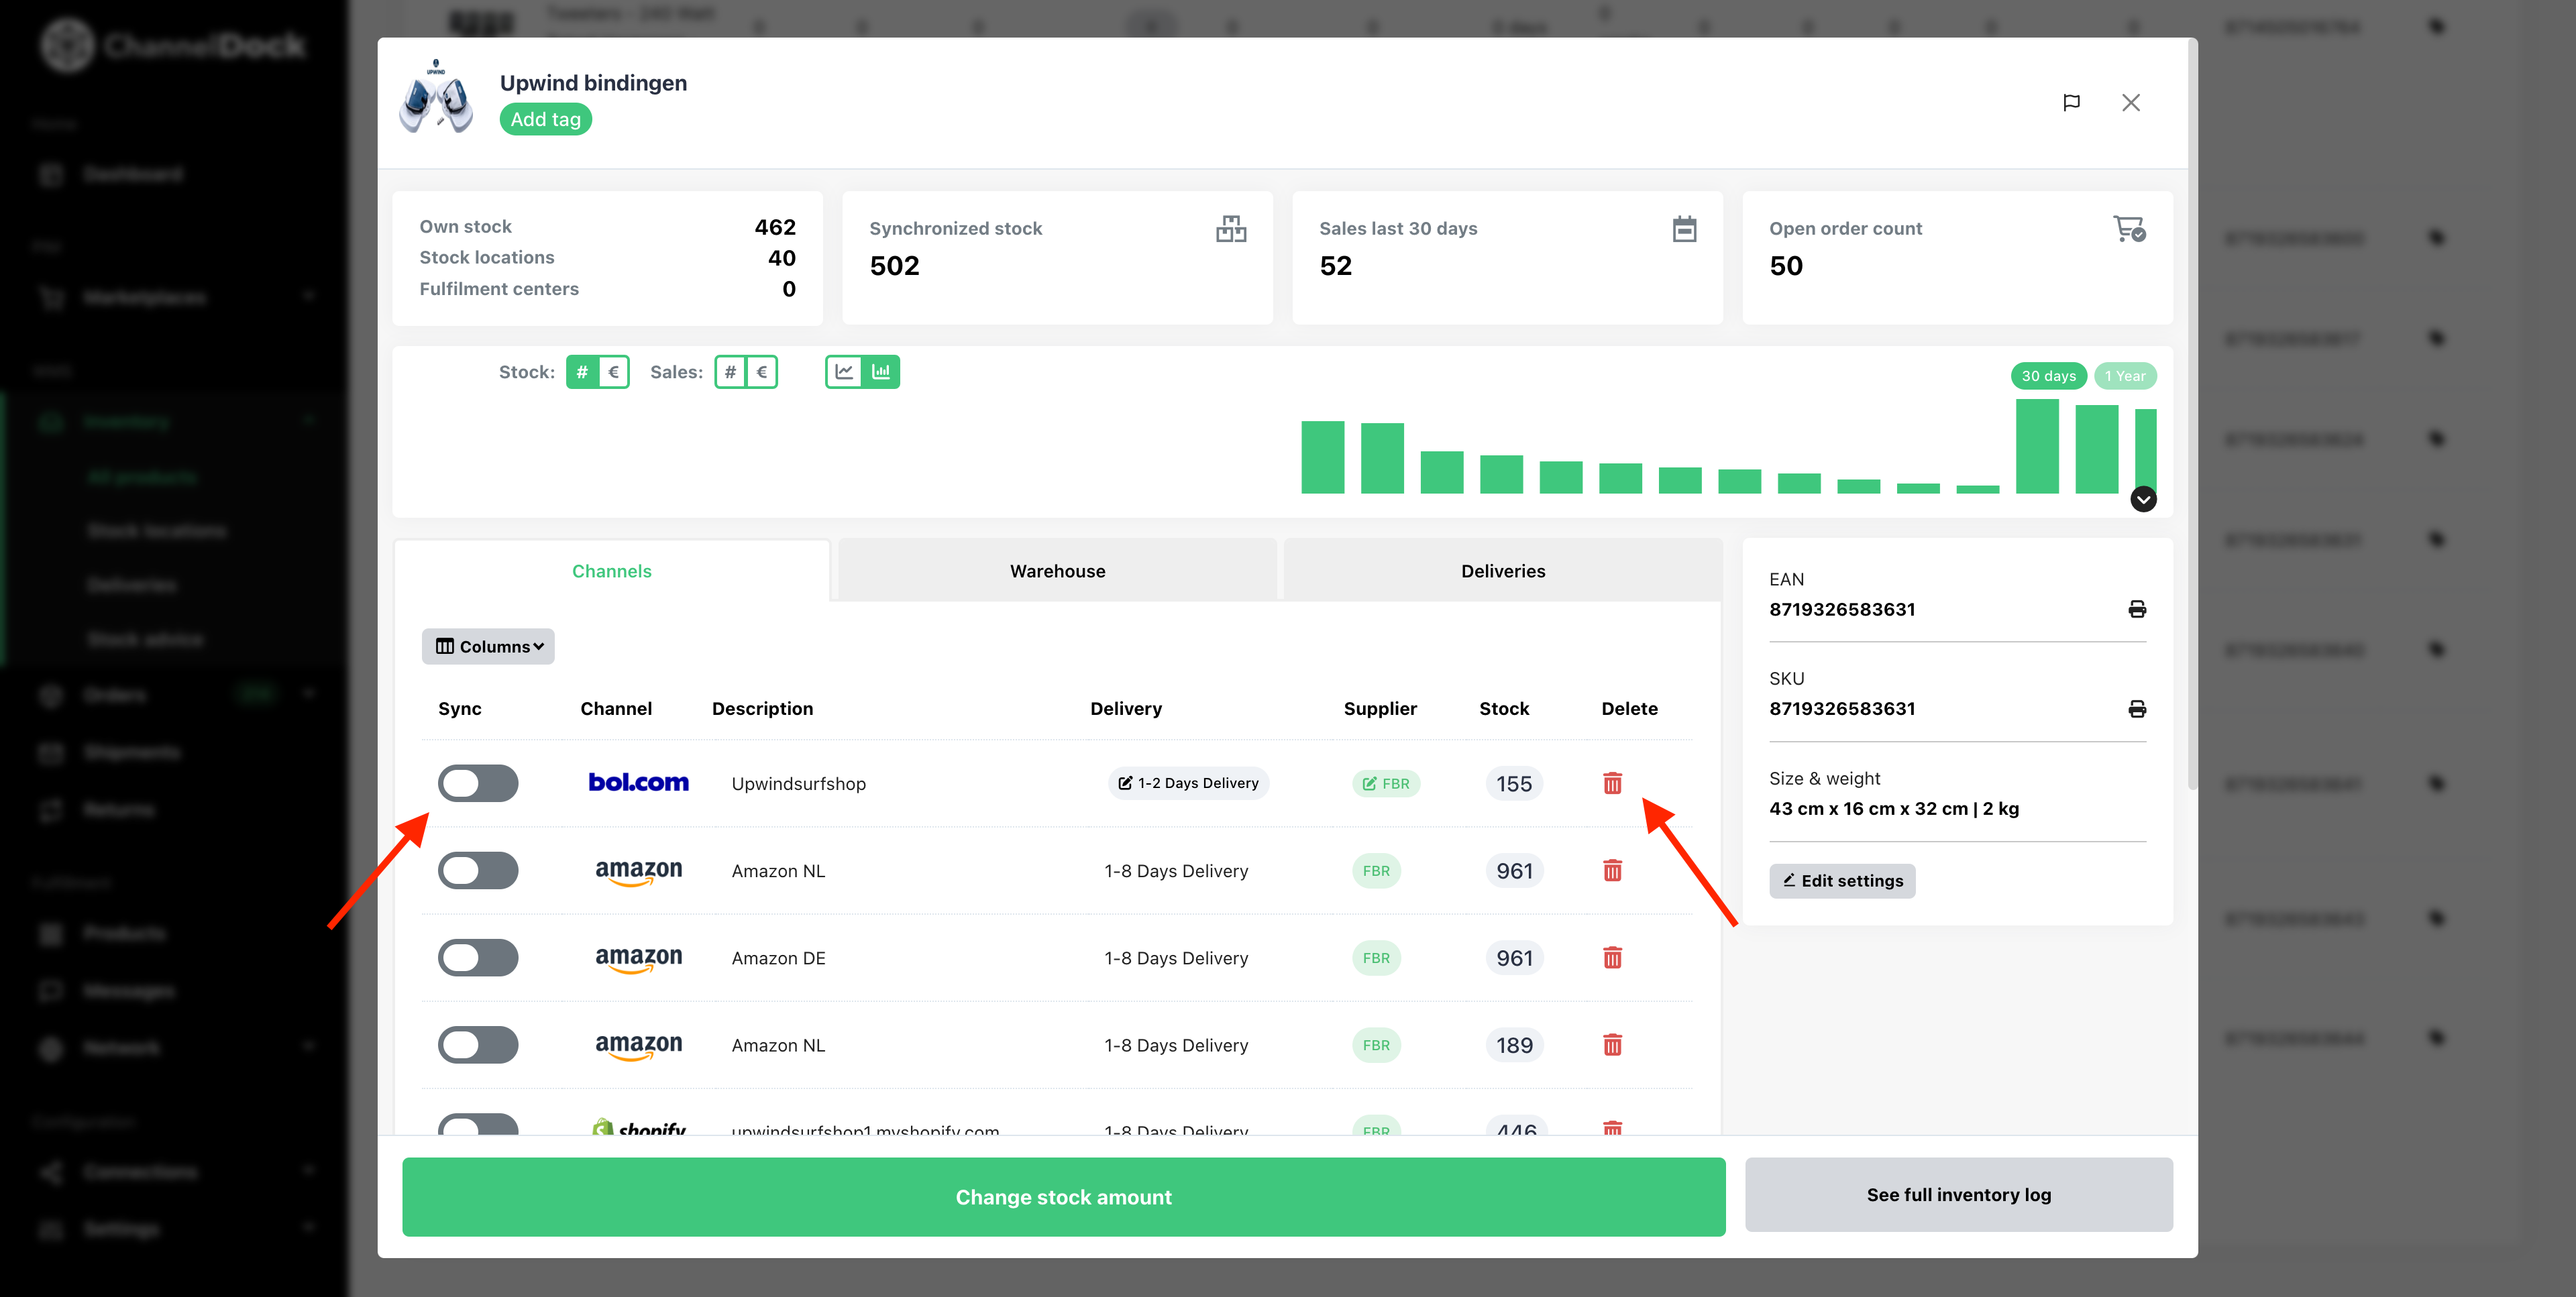Show sales in number of units
2576x1297 pixels.
coord(730,372)
